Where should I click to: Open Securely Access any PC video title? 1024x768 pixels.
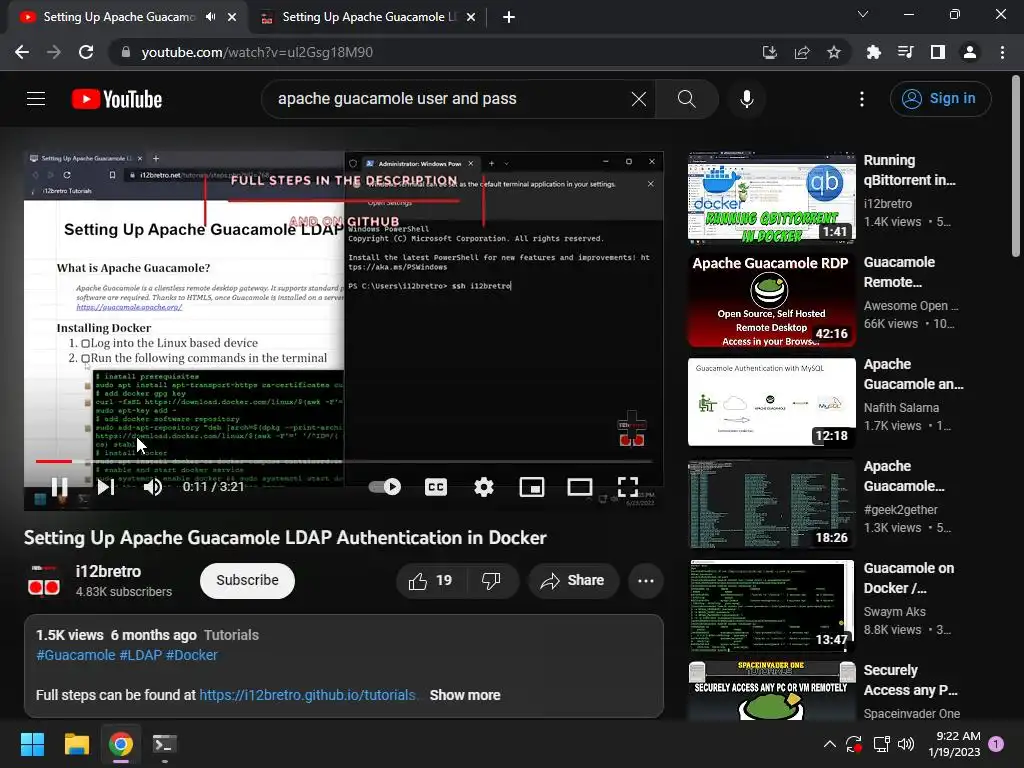pyautogui.click(x=910, y=680)
